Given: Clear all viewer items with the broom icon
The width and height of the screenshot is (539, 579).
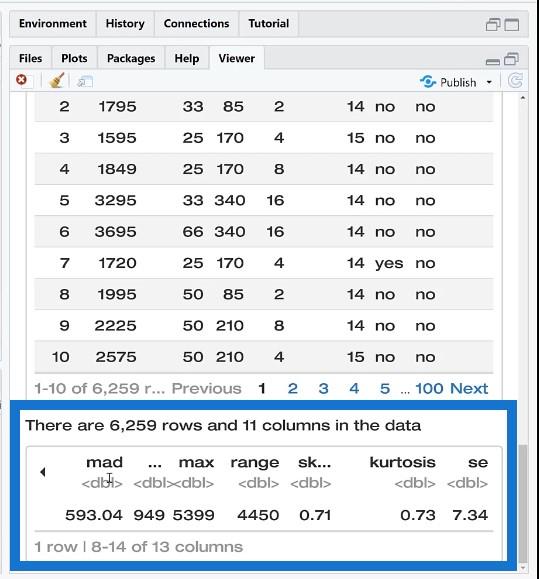Looking at the screenshot, I should click(x=56, y=80).
